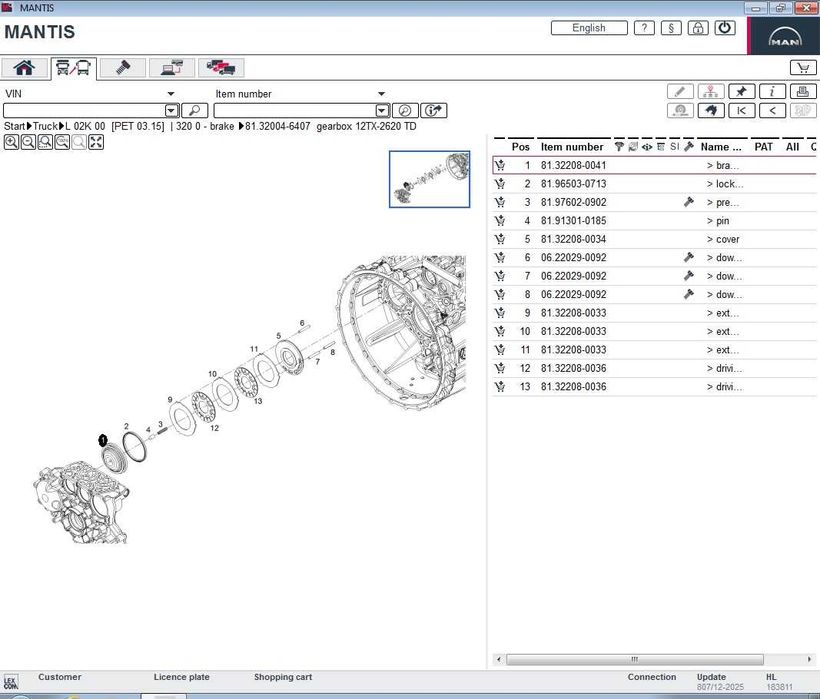This screenshot has height=699, width=820.
Task: Click the horse head icon button
Action: click(711, 110)
